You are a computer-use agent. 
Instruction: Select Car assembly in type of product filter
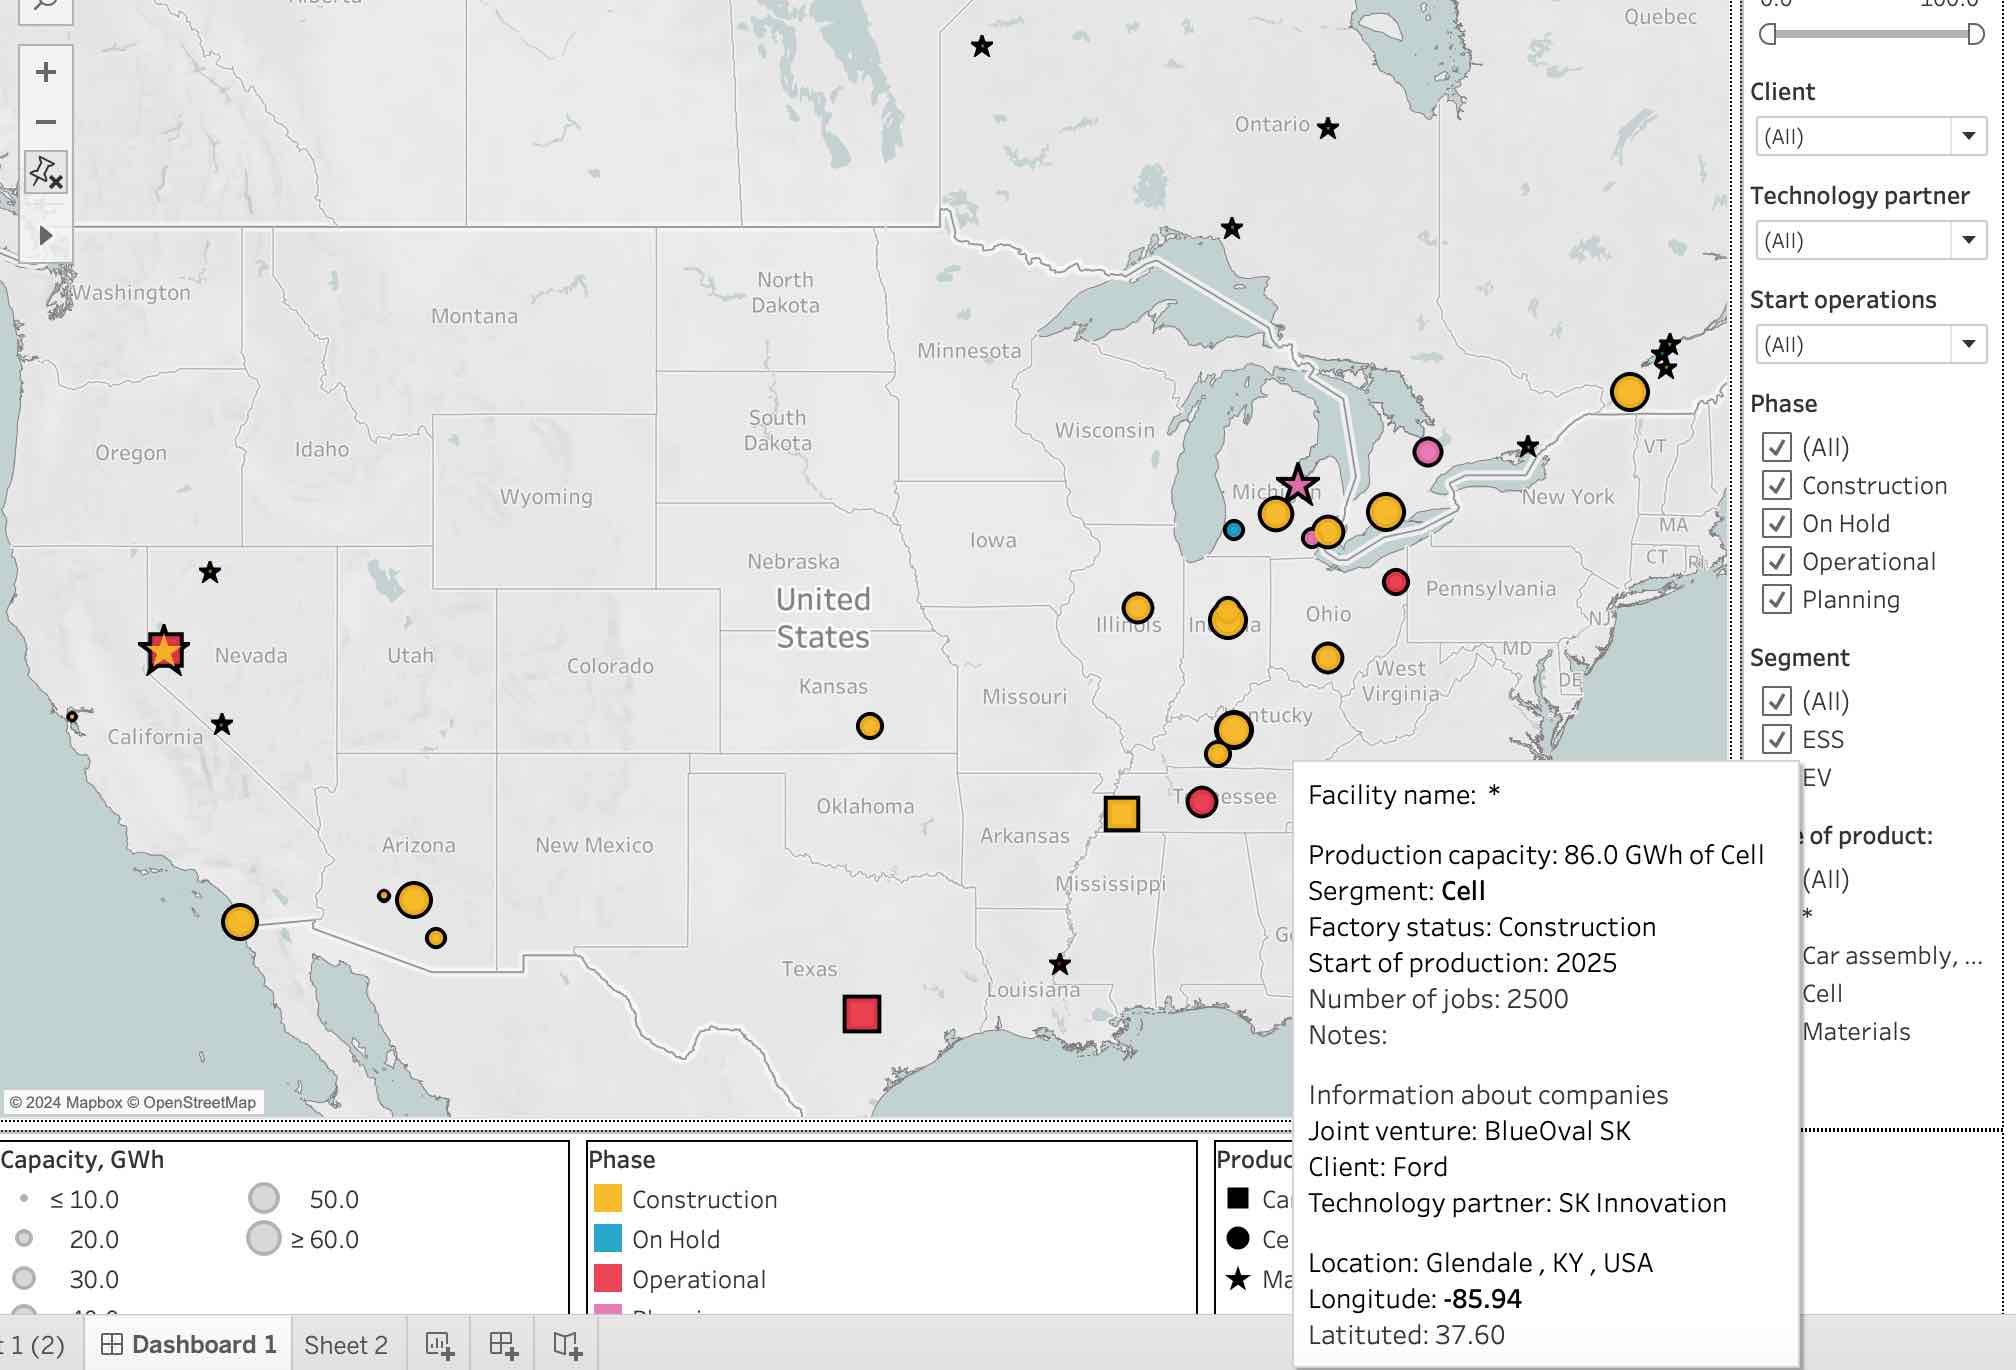pos(1891,956)
